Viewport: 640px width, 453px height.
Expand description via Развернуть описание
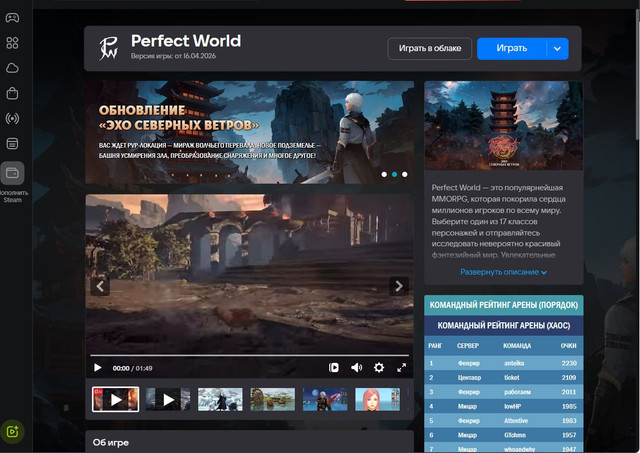[504, 272]
